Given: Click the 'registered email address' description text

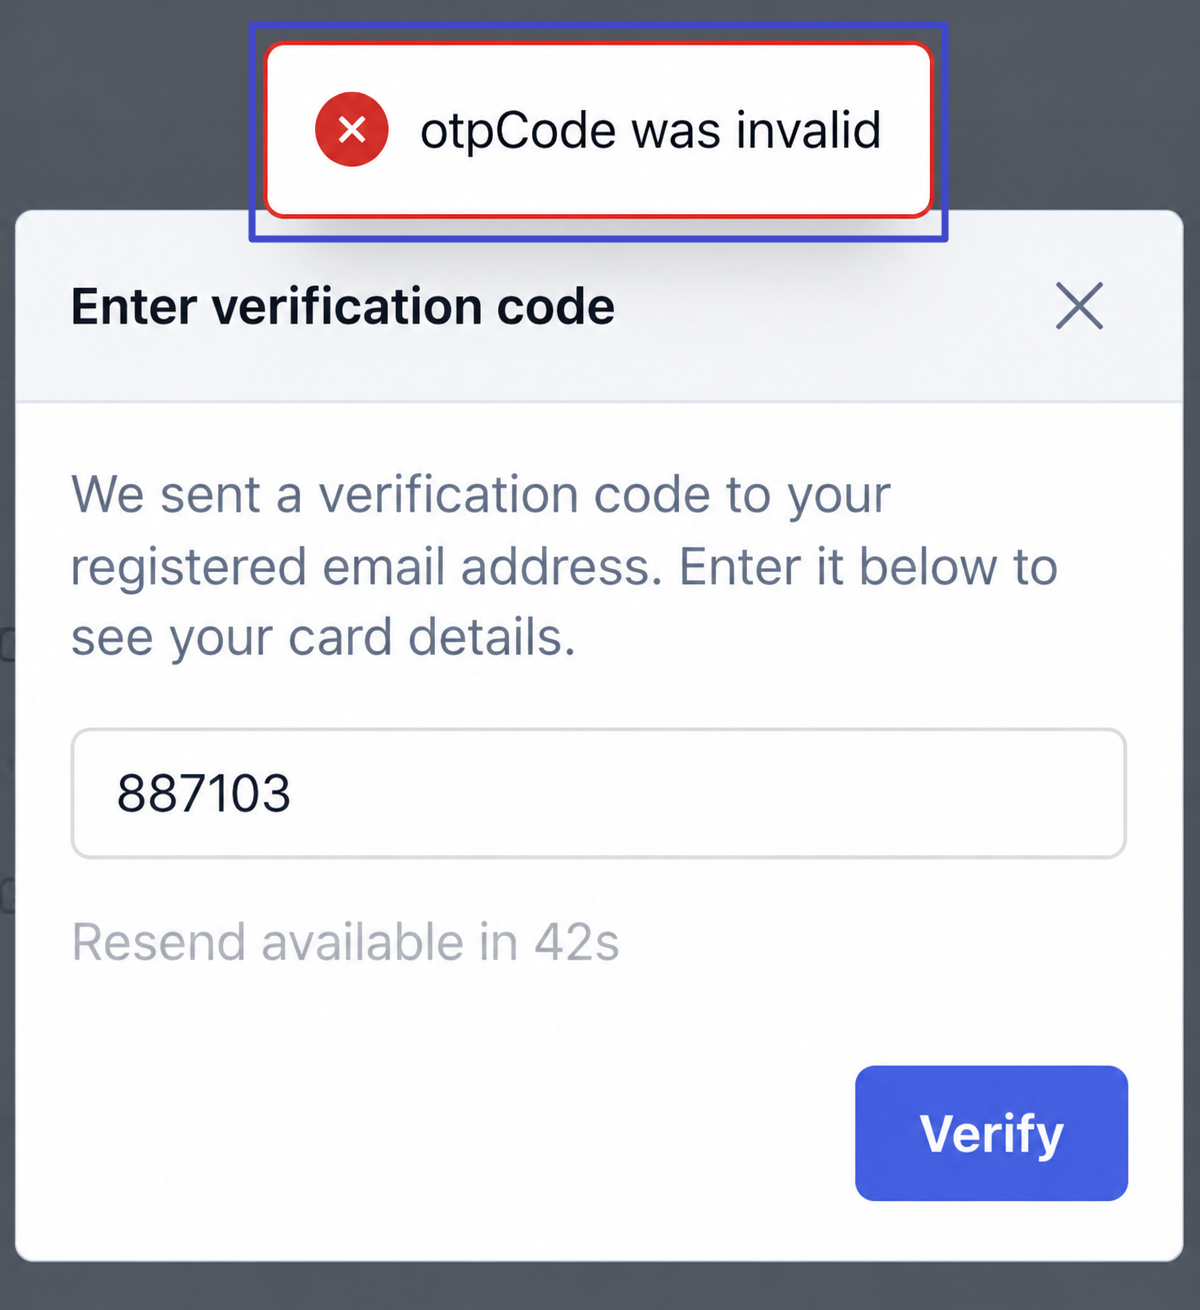Looking at the screenshot, I should pos(366,567).
